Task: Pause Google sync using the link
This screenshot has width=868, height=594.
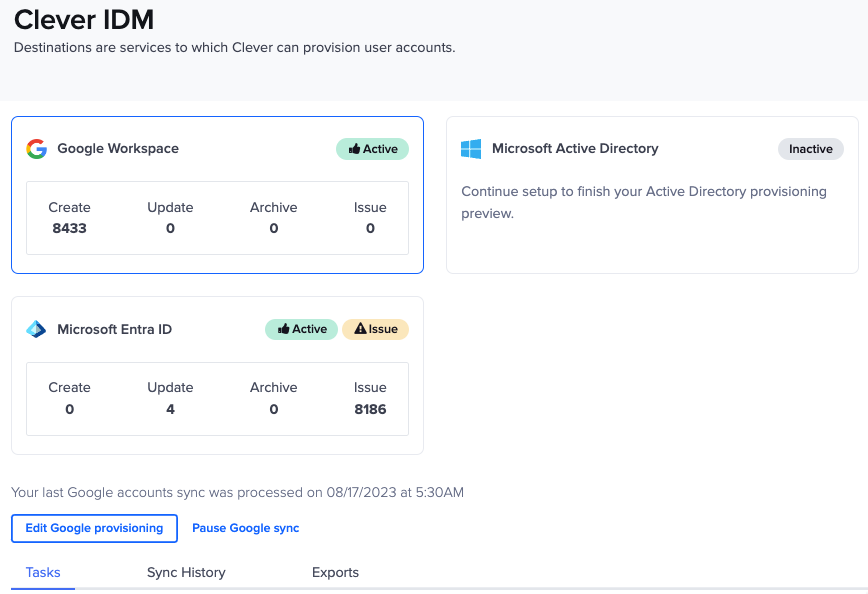Action: (245, 527)
